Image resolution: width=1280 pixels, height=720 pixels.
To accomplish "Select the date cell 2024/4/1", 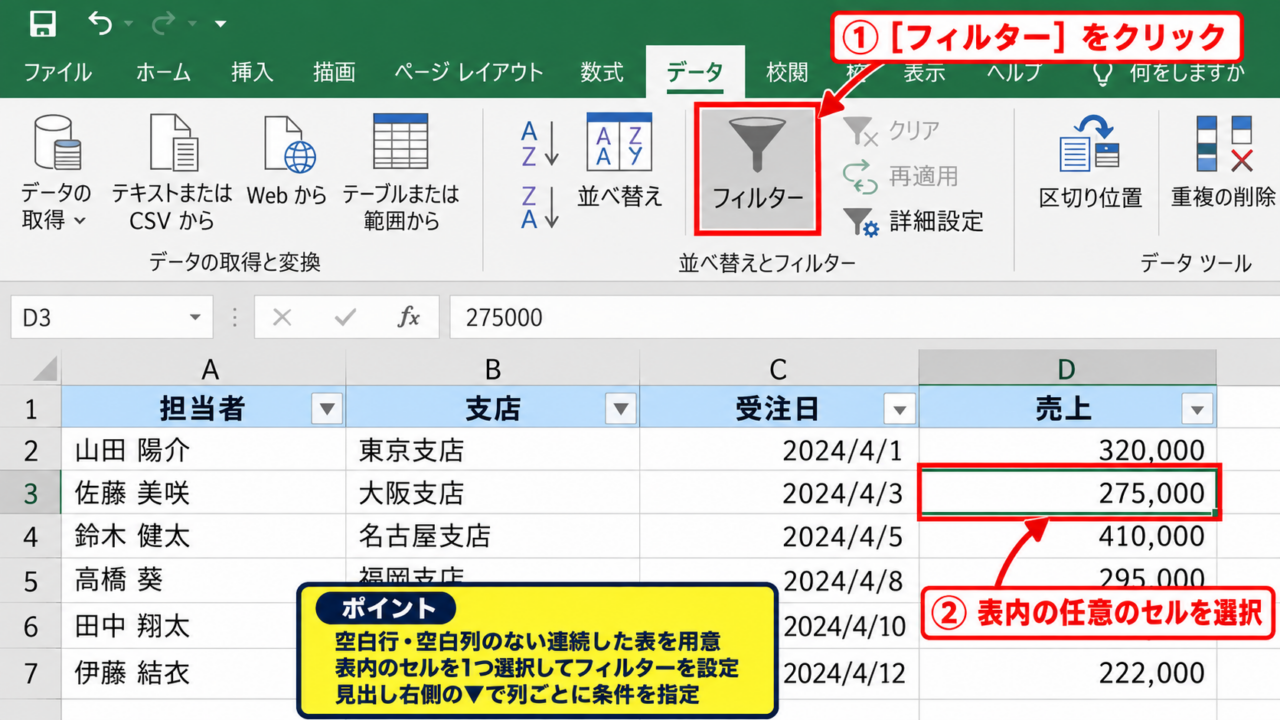I will 779,451.
